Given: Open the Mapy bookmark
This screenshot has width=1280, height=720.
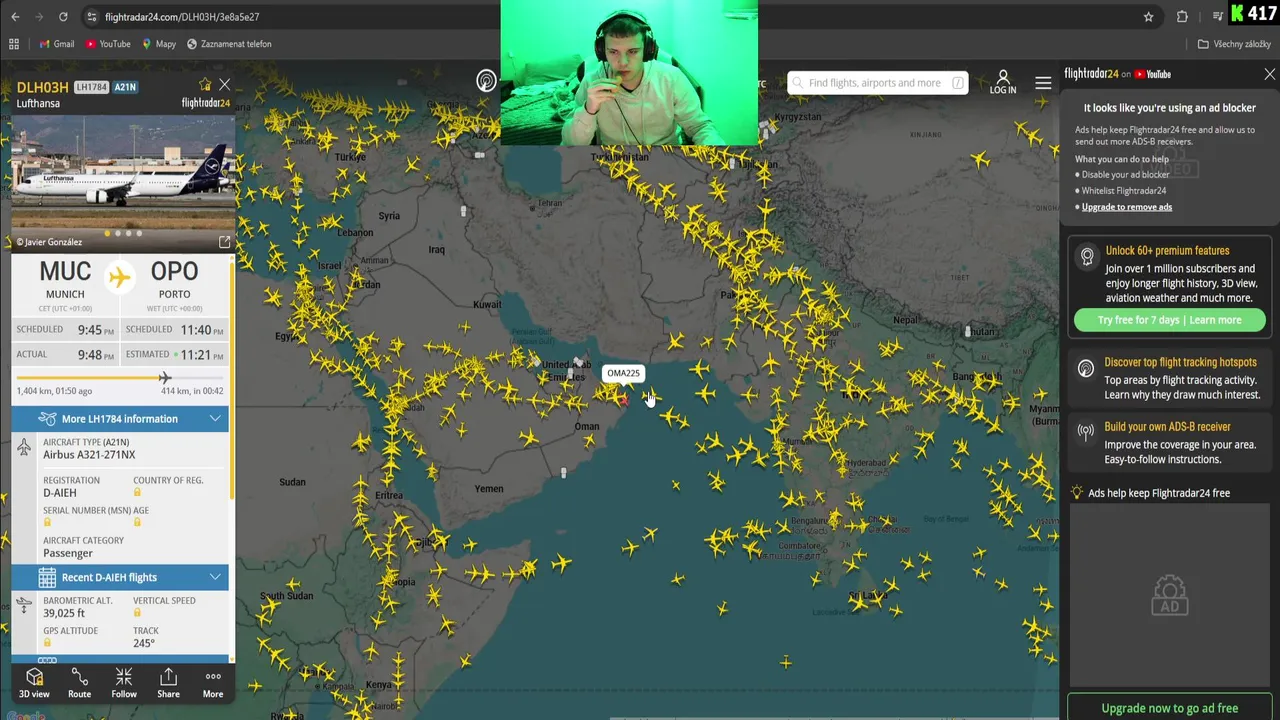Looking at the screenshot, I should pos(159,44).
